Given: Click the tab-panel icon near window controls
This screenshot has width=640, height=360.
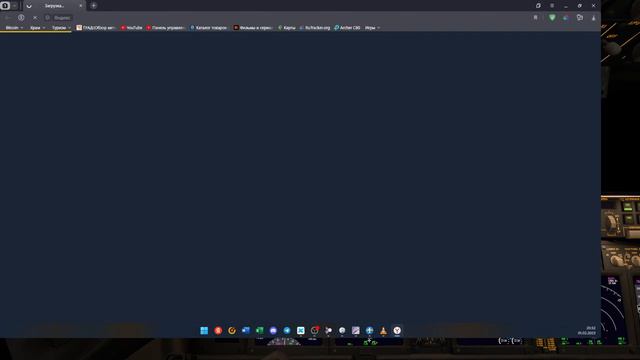Looking at the screenshot, I should point(538,6).
